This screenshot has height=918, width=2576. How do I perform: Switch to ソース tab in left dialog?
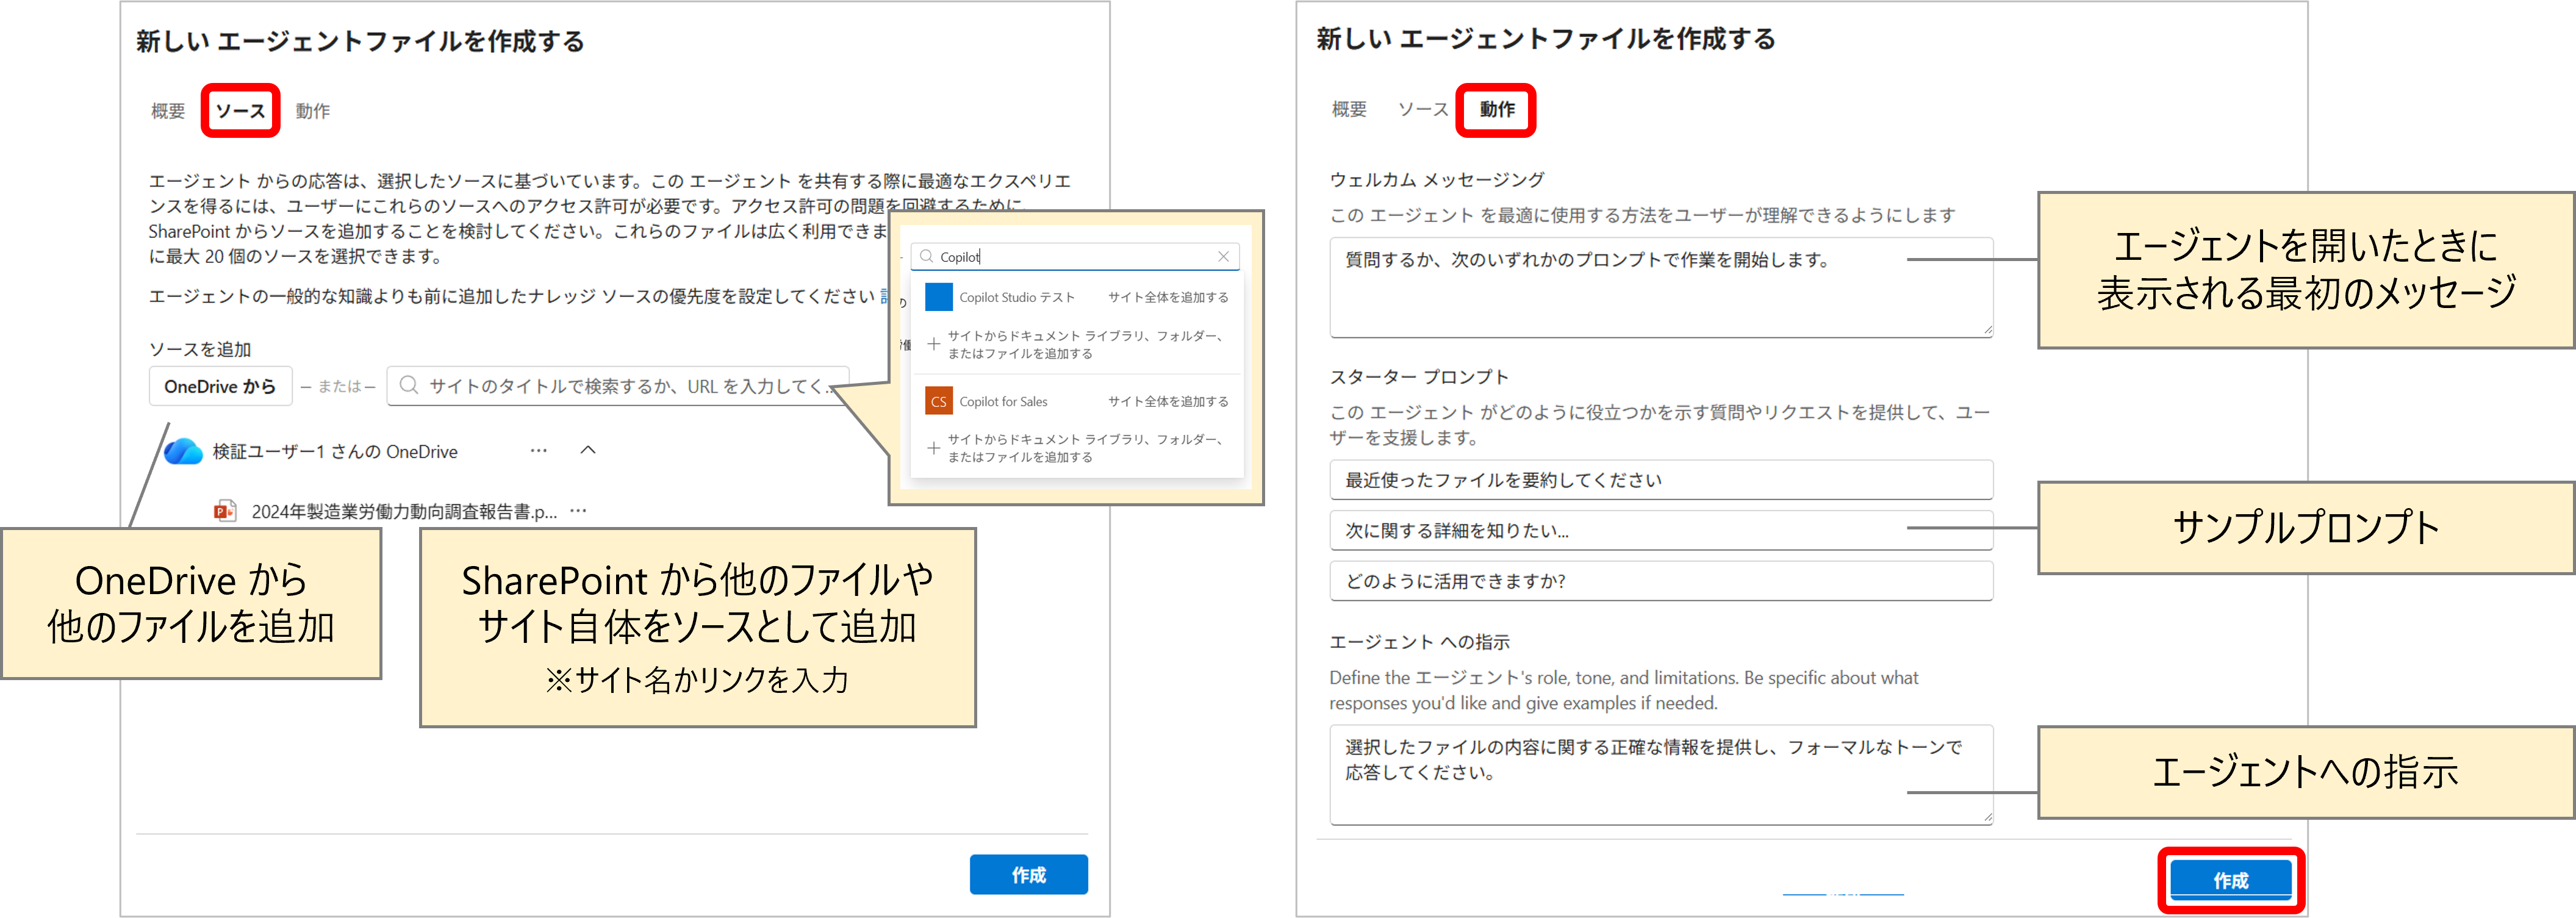click(x=241, y=111)
